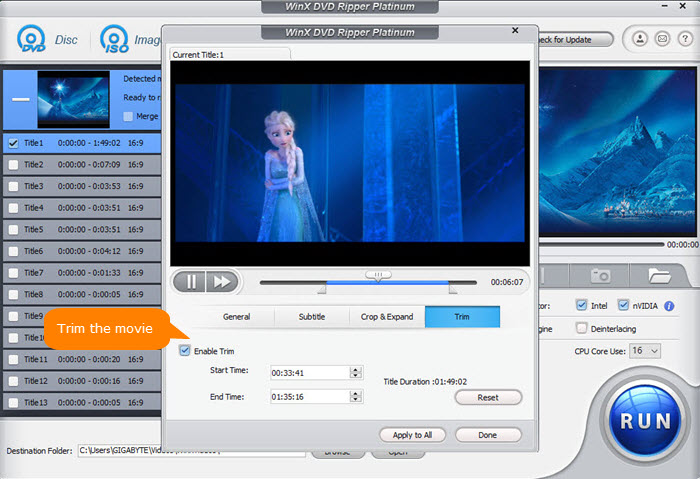This screenshot has height=479, width=700.
Task: Open the email envelope icon
Action: click(662, 39)
